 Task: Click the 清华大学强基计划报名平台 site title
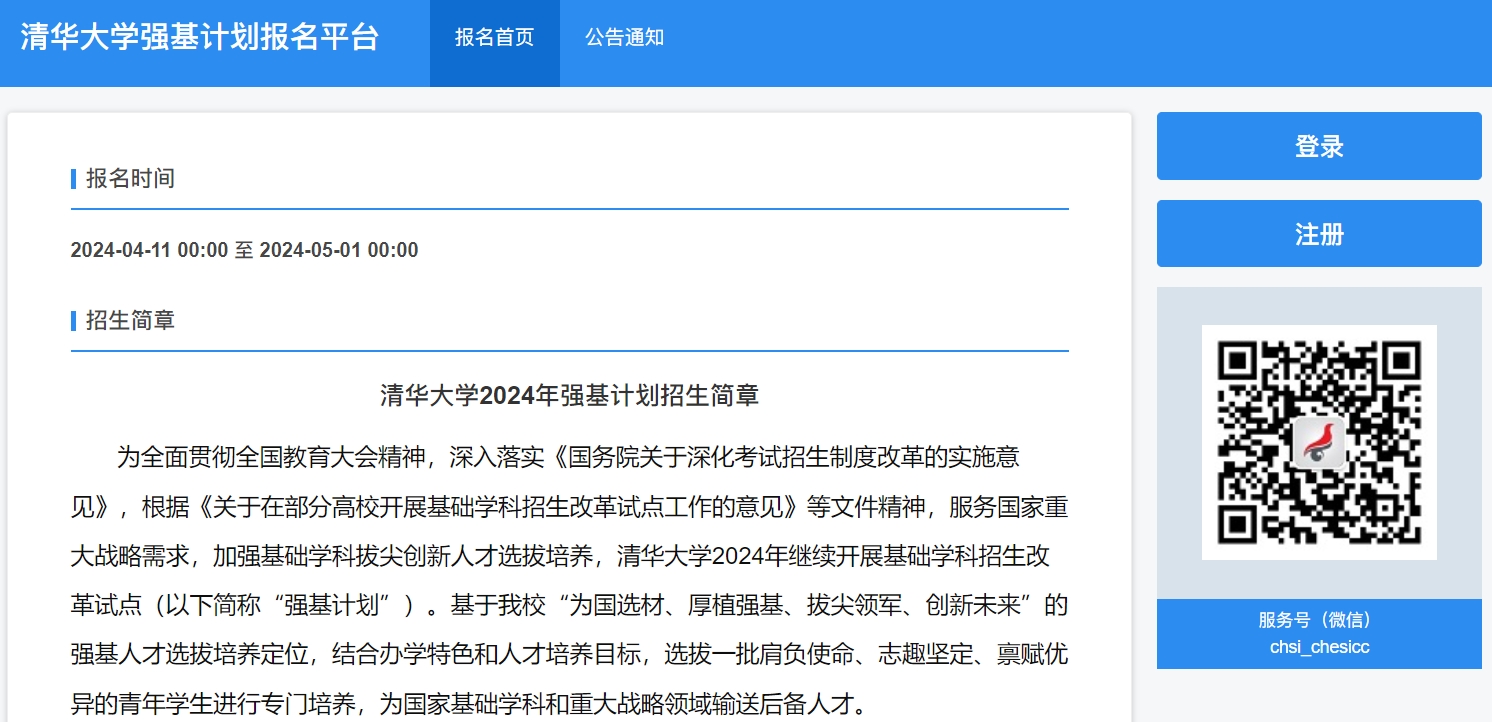pyautogui.click(x=200, y=38)
